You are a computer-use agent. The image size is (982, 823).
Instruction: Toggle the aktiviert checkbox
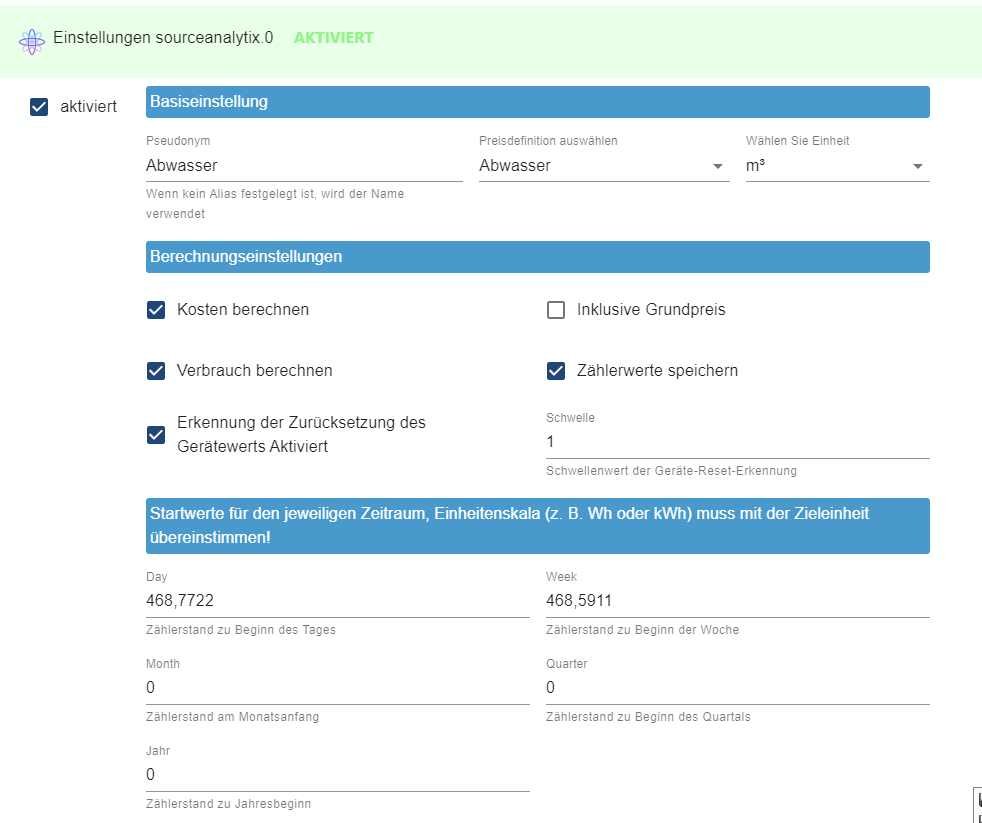click(39, 106)
